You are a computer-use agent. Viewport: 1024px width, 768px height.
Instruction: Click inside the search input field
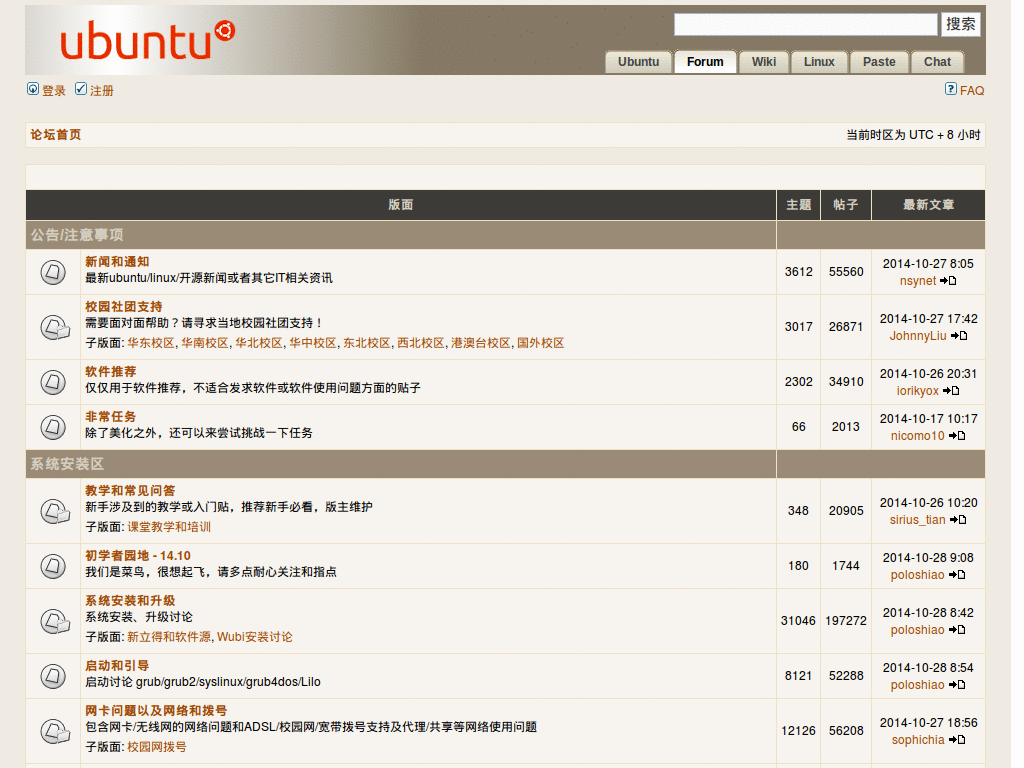coord(805,24)
